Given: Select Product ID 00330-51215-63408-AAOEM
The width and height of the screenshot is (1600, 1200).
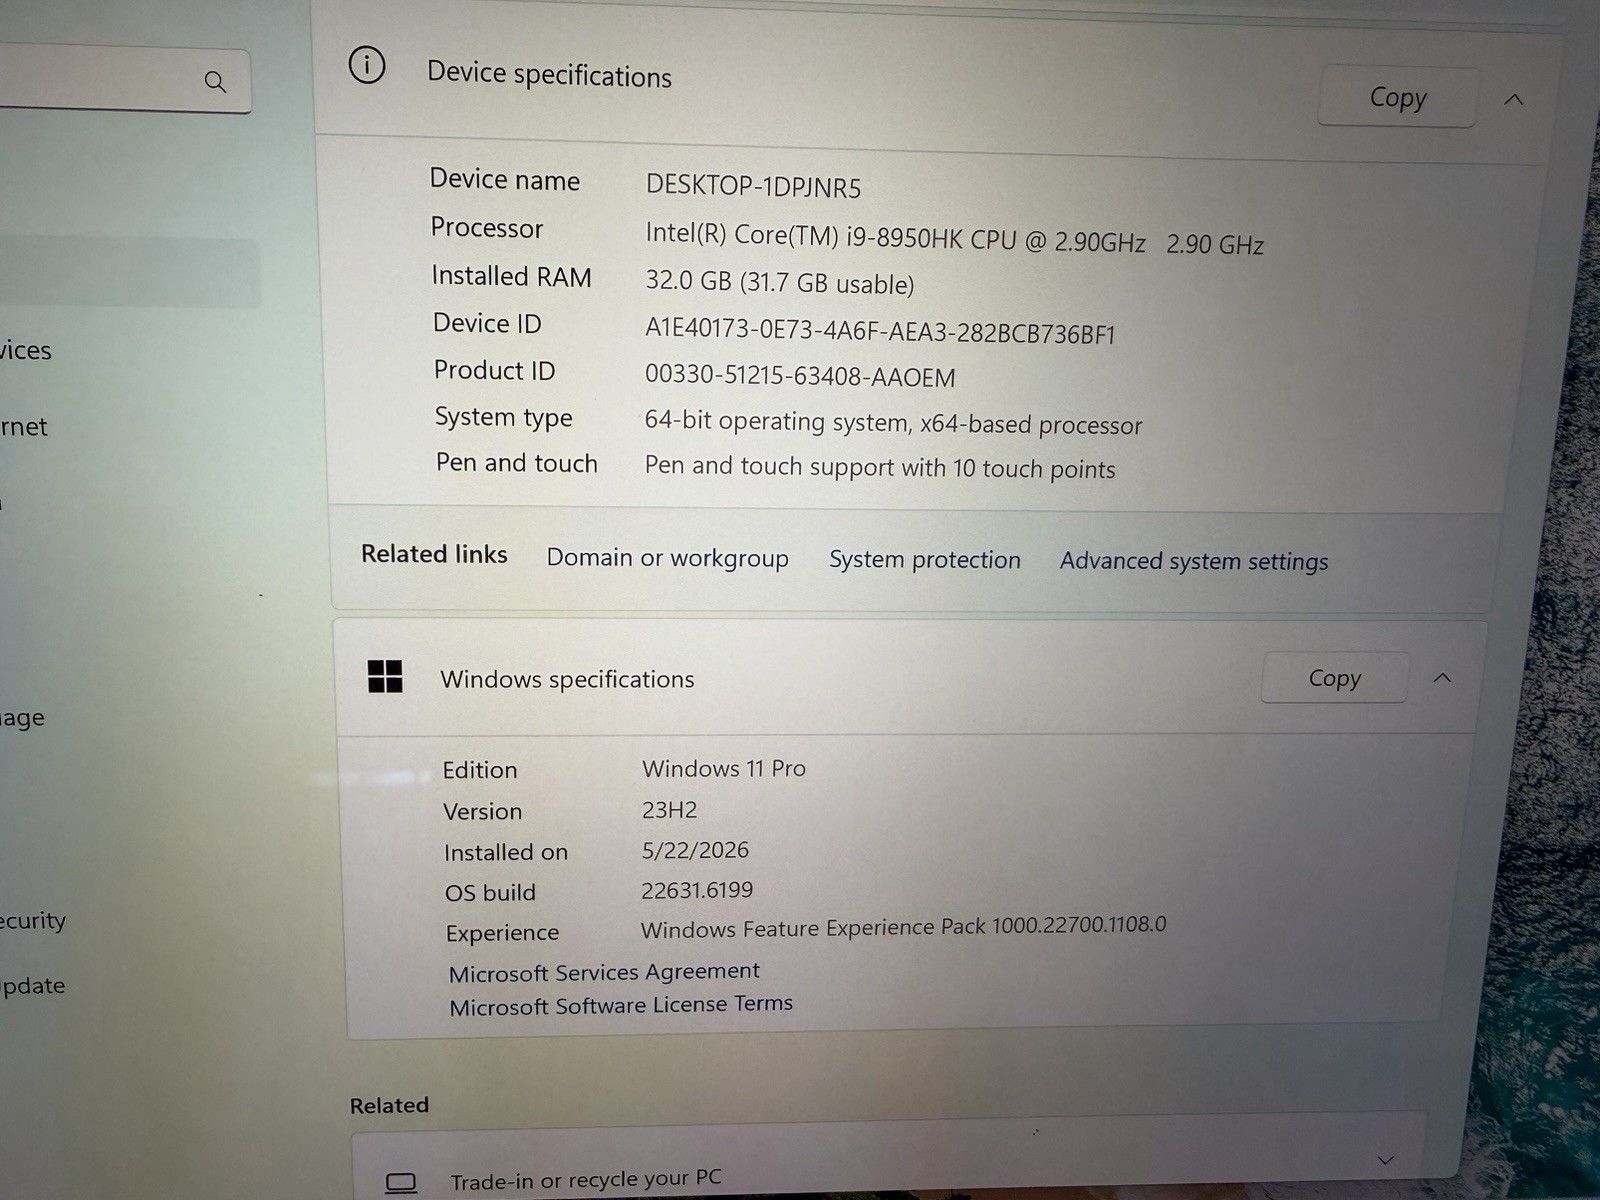Looking at the screenshot, I should click(800, 376).
